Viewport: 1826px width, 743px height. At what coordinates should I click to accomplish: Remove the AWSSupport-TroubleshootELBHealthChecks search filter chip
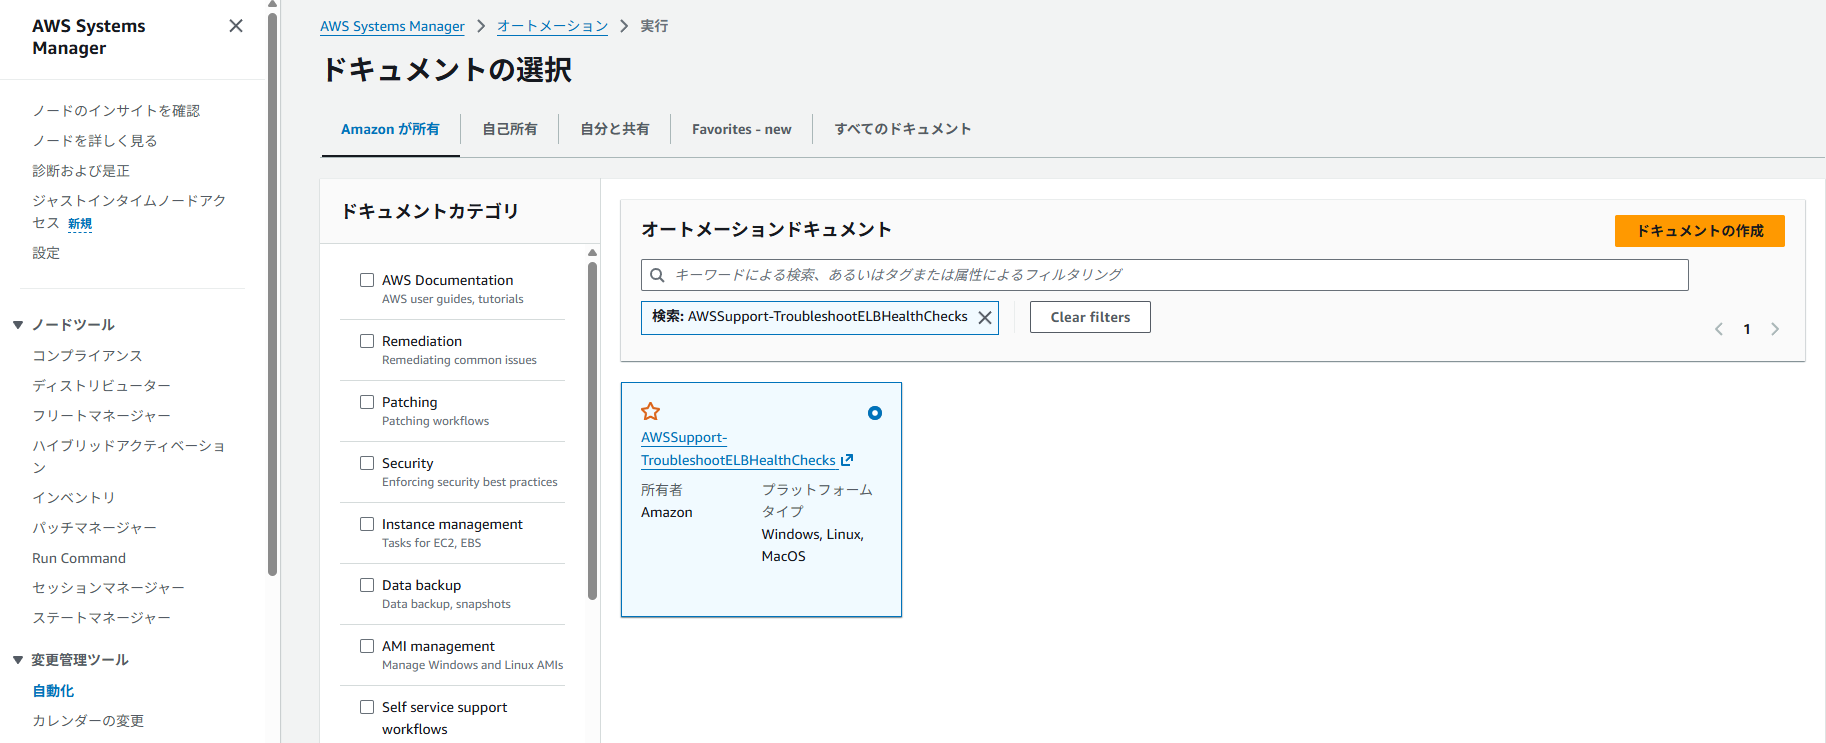(x=985, y=317)
